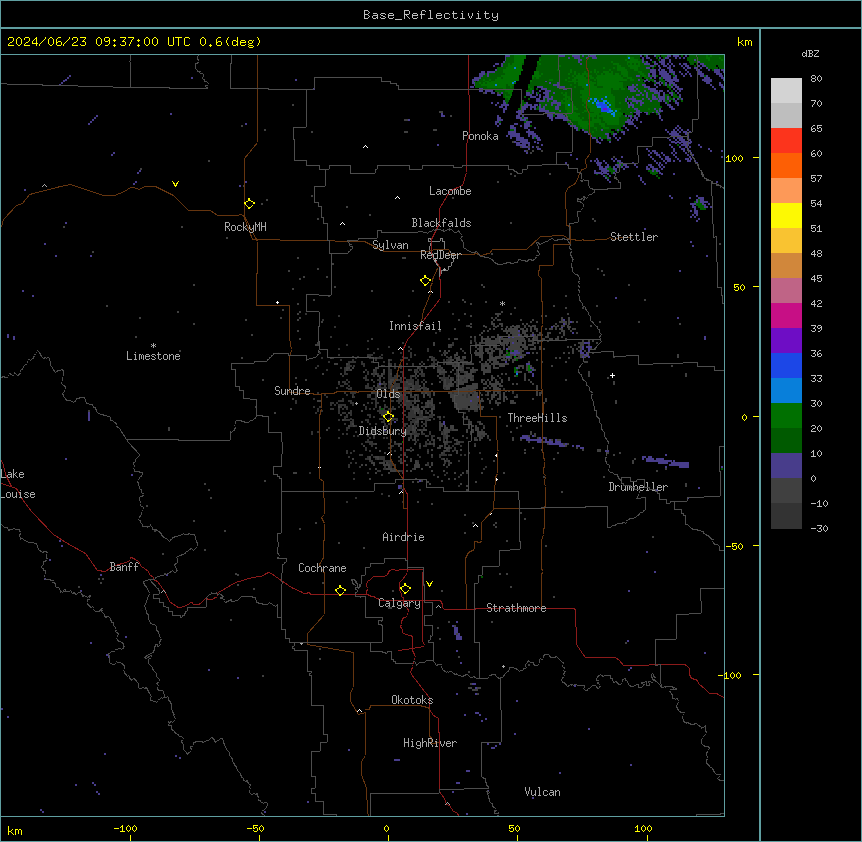Click the Didsbury label
Screen dimensions: 862x842
[383, 431]
